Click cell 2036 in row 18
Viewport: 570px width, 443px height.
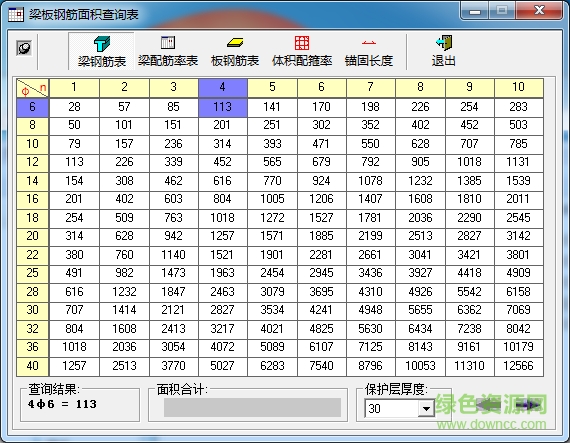(x=420, y=218)
